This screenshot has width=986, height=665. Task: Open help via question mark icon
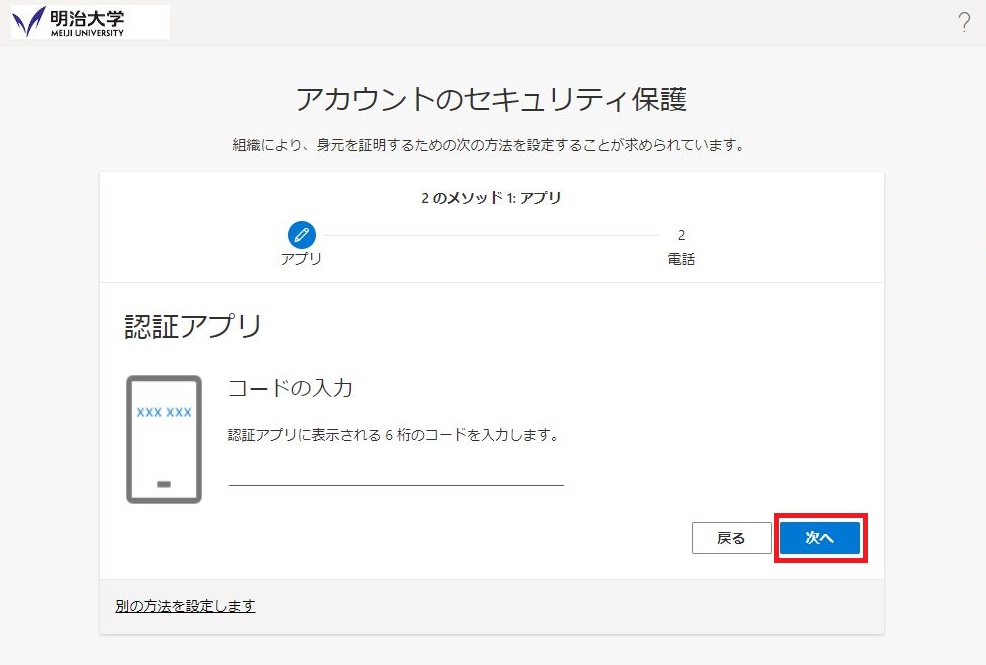964,23
